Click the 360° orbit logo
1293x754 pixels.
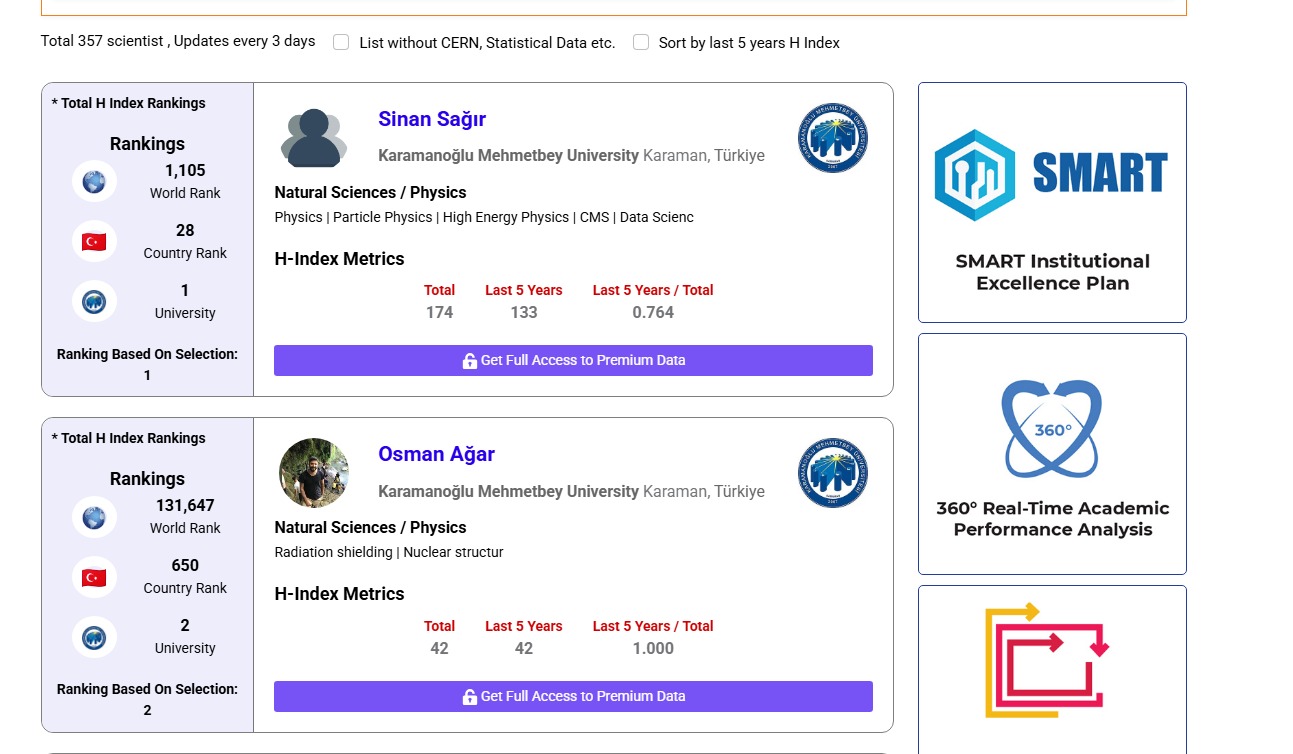click(x=1052, y=429)
